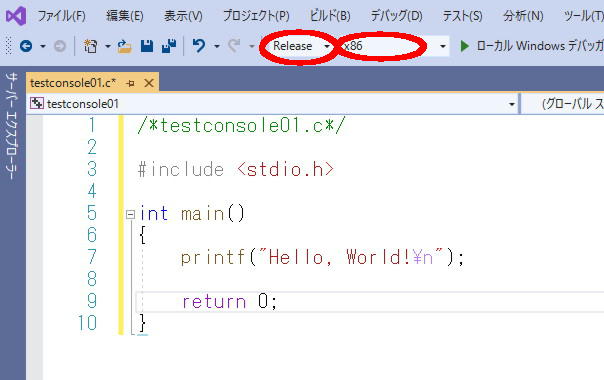Click the green Start Debugging play icon
Viewport: 604px width, 380px height.
click(465, 46)
